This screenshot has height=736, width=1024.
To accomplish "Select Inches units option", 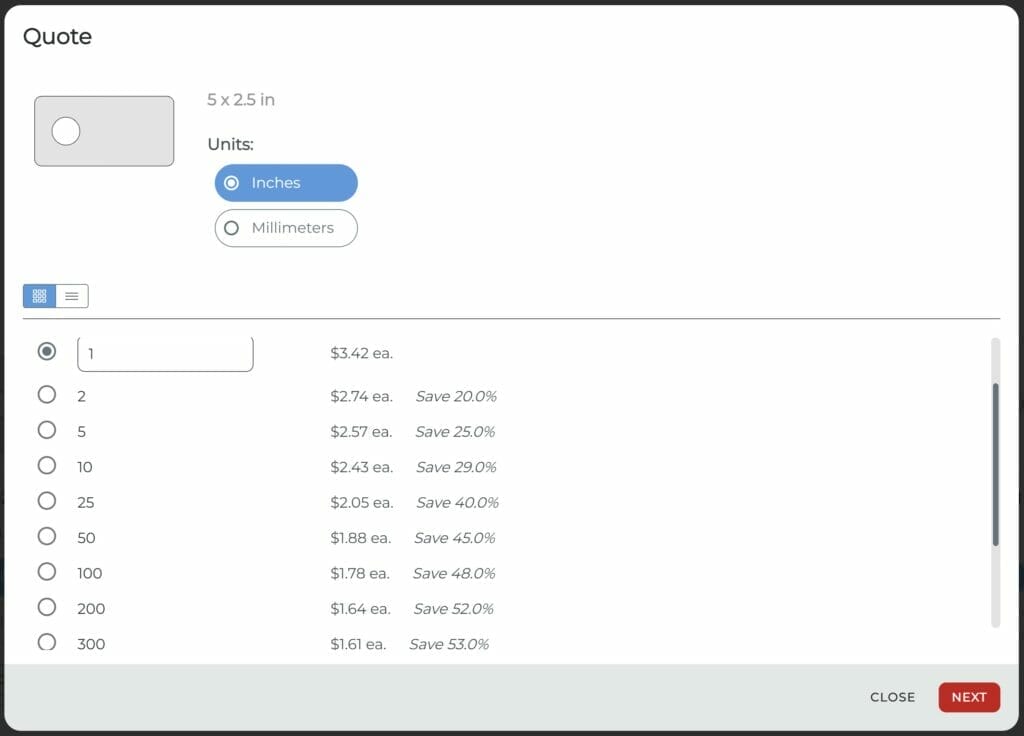I will click(x=286, y=183).
